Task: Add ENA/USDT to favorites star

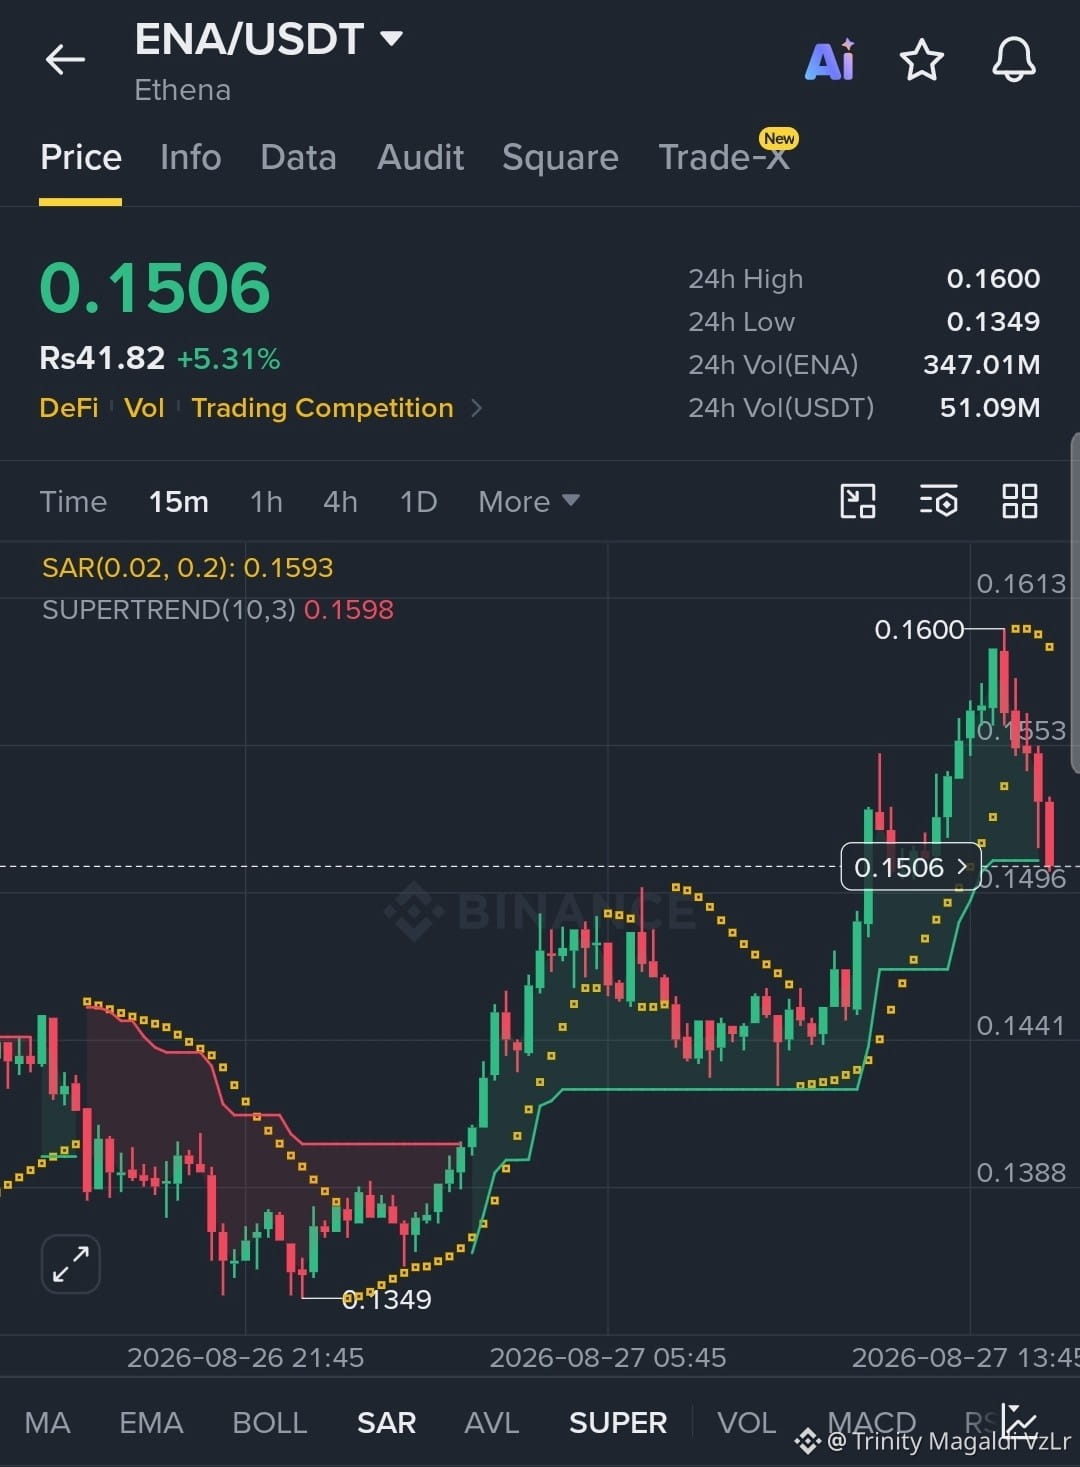Action: click(921, 60)
